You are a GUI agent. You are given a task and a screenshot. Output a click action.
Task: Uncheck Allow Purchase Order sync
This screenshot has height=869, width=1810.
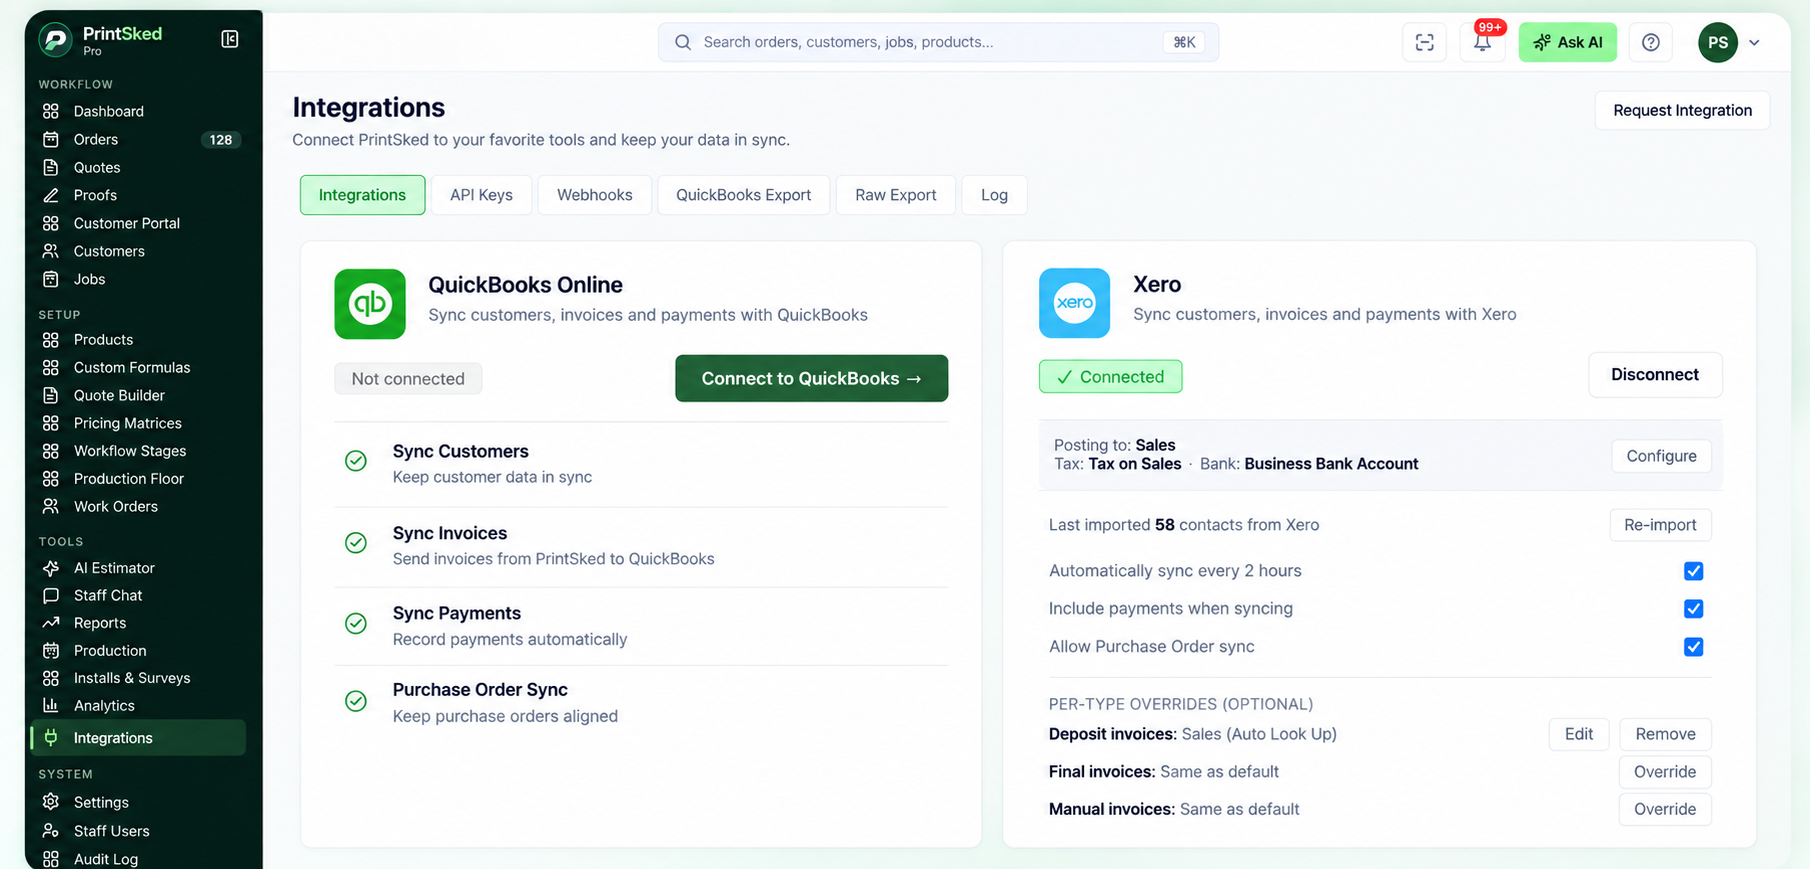(1693, 647)
